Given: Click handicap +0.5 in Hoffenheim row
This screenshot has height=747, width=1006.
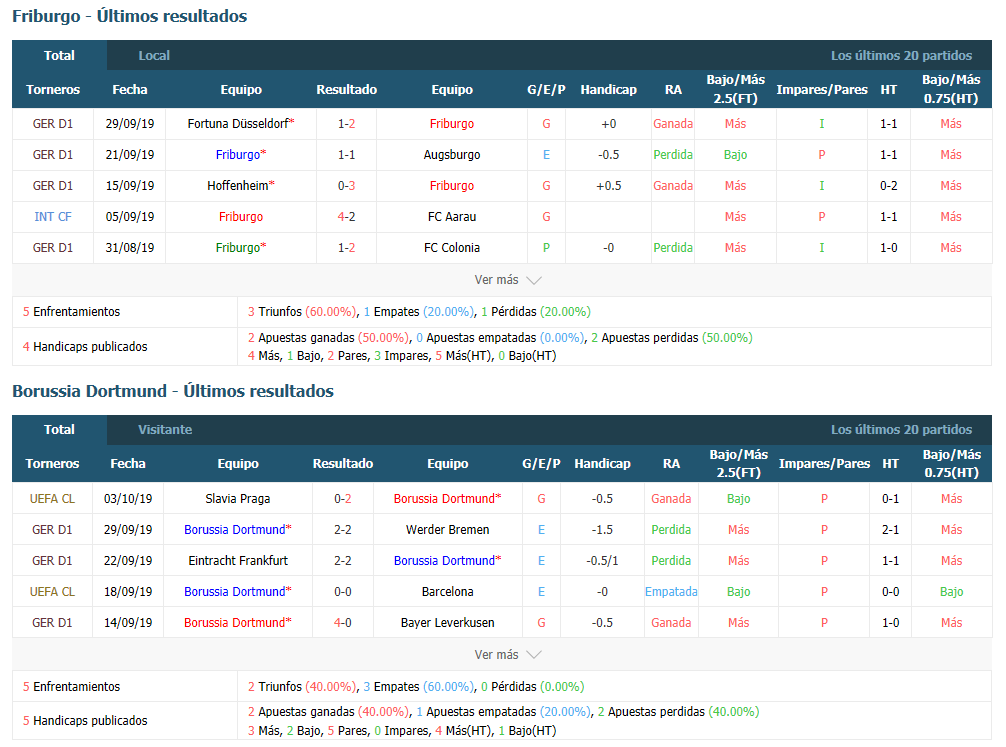Looking at the screenshot, I should [608, 185].
